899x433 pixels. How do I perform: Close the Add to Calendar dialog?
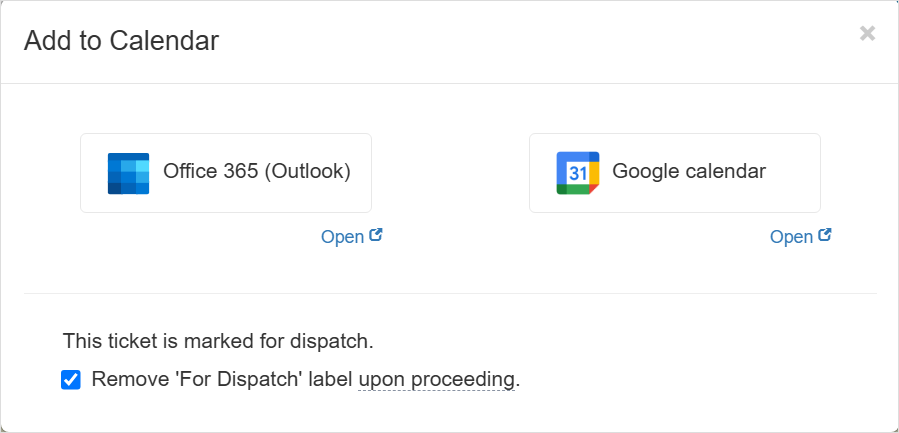pos(867,33)
